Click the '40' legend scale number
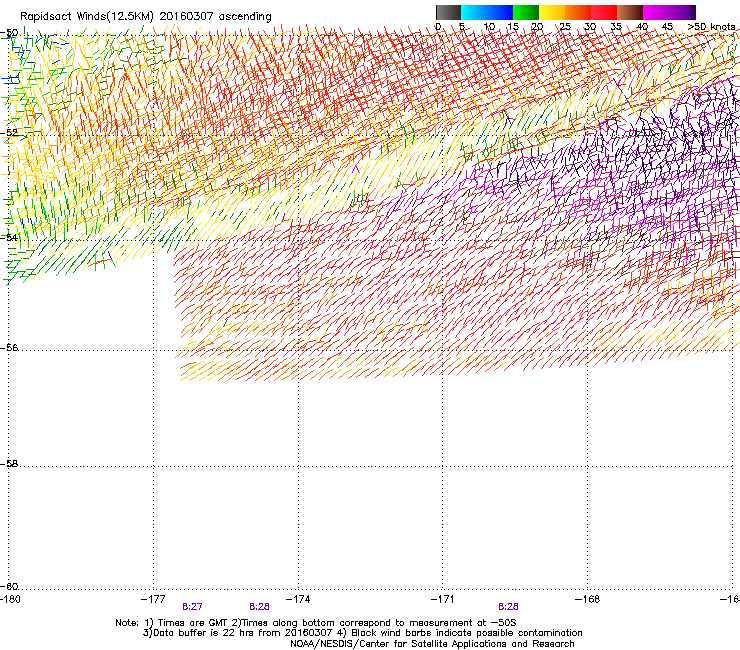Image resolution: width=740 pixels, height=650 pixels. (x=642, y=26)
